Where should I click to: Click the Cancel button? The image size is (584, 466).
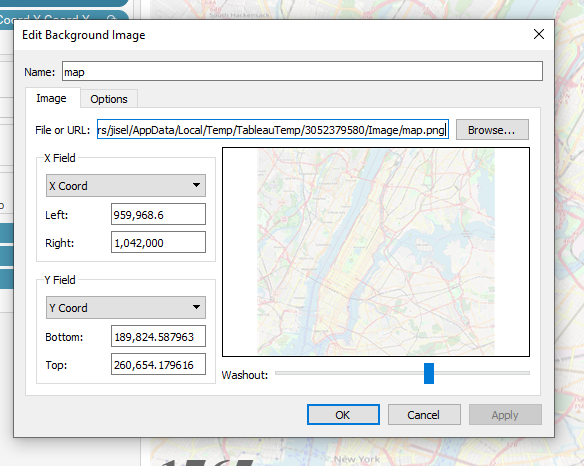pos(424,415)
